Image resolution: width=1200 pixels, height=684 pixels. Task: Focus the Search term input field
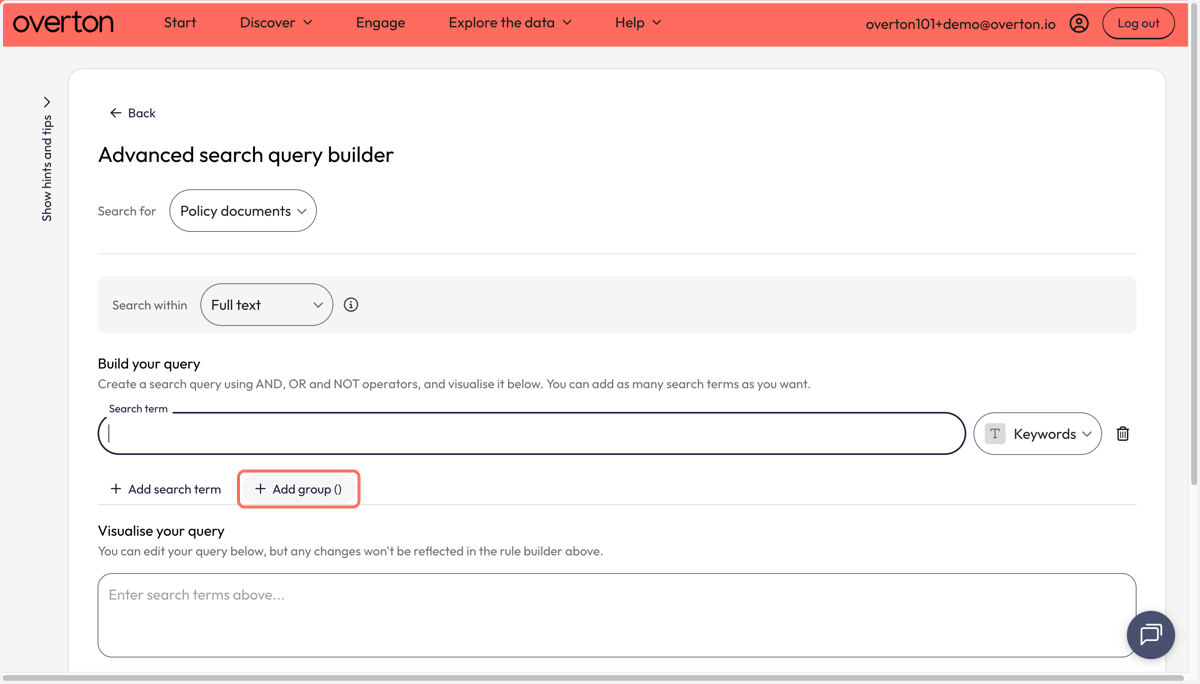click(532, 434)
